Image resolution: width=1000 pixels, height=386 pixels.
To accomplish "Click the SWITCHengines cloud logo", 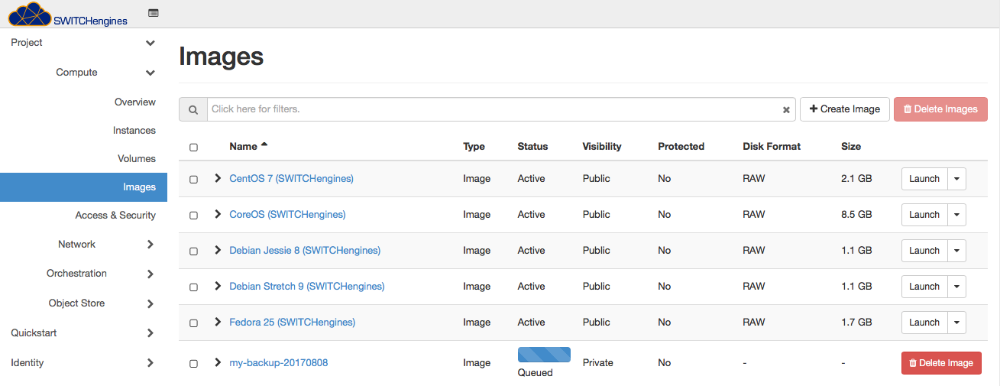I will [68, 14].
